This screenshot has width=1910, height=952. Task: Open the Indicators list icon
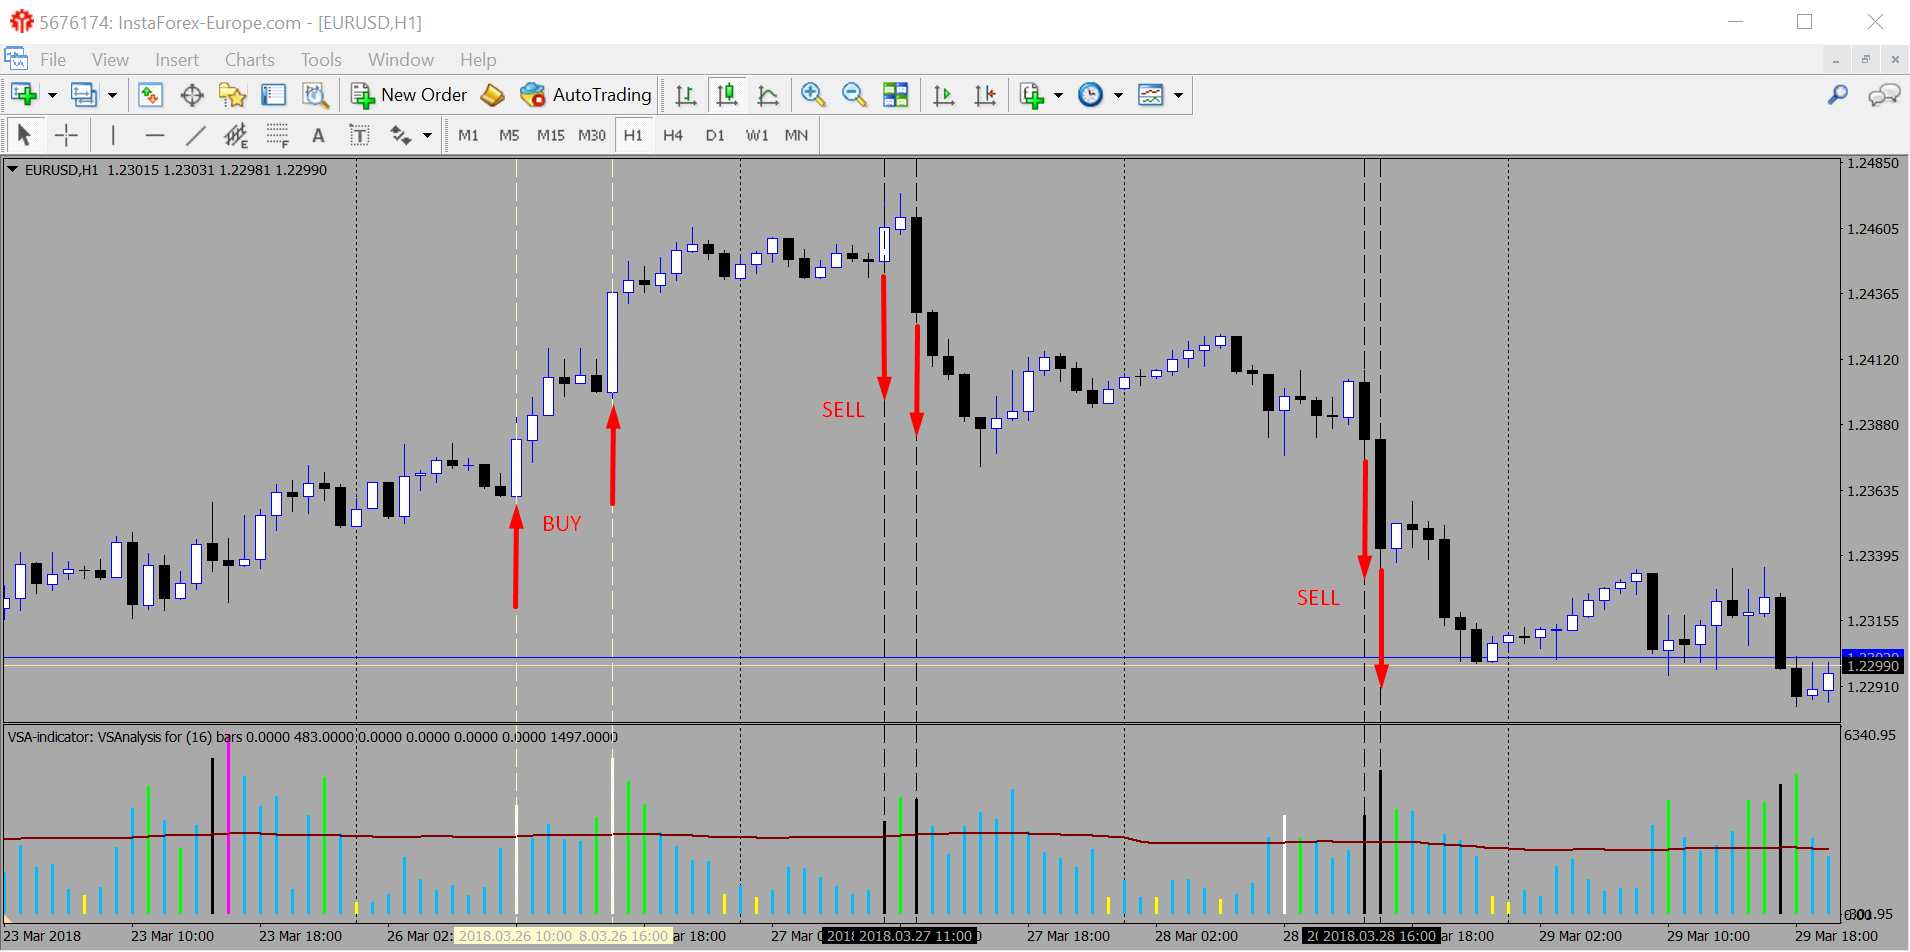click(x=1032, y=95)
